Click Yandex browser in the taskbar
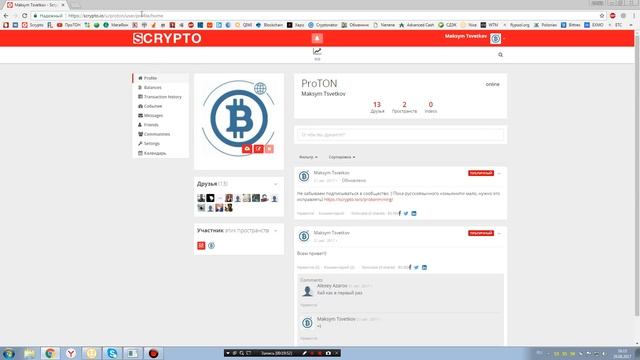Screen dimensions: 640x360 pos(71,353)
